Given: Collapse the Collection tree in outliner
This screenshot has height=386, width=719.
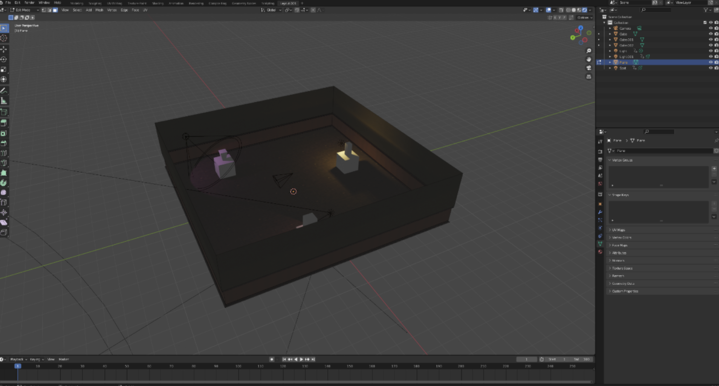Looking at the screenshot, I should click(x=605, y=22).
